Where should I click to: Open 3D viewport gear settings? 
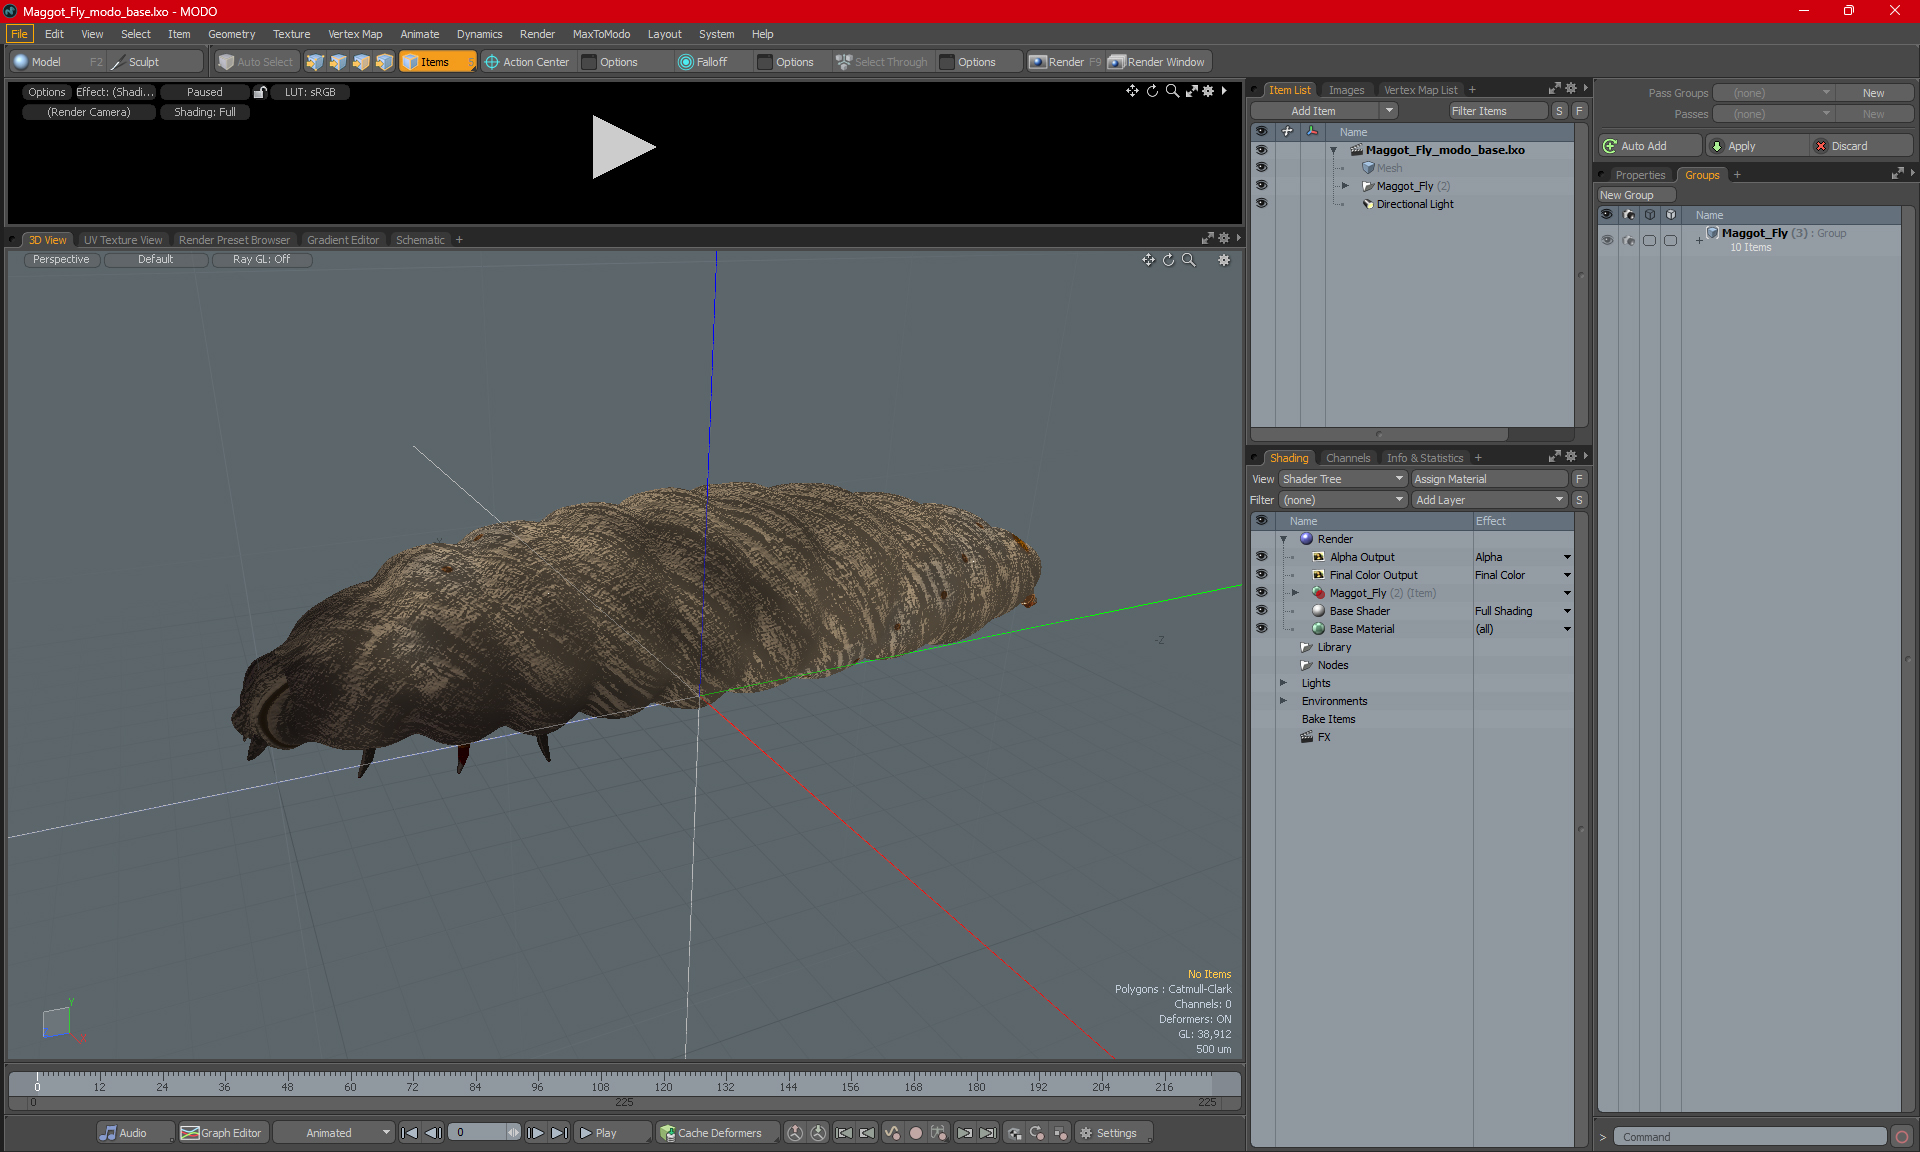click(x=1224, y=260)
